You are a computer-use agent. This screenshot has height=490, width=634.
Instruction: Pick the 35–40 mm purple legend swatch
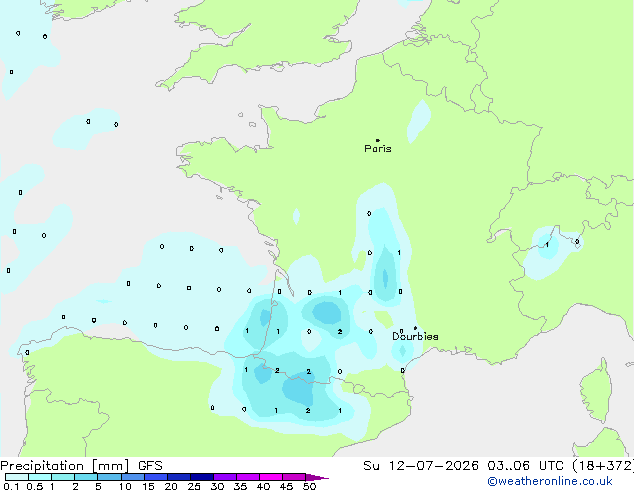[x=248, y=477]
